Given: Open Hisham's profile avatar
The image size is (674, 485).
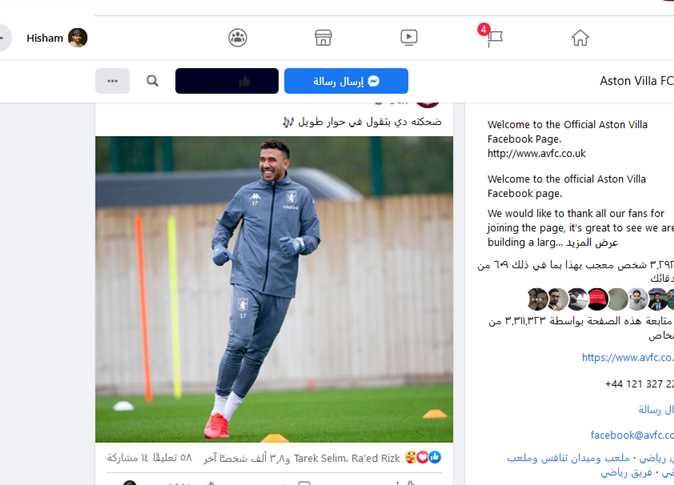Looking at the screenshot, I should tap(78, 38).
